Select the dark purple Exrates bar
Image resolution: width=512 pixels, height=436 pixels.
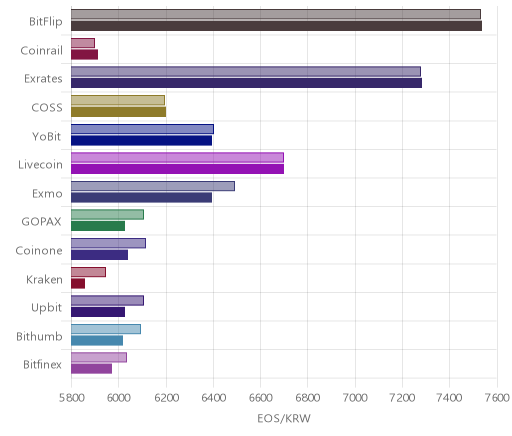click(x=246, y=83)
